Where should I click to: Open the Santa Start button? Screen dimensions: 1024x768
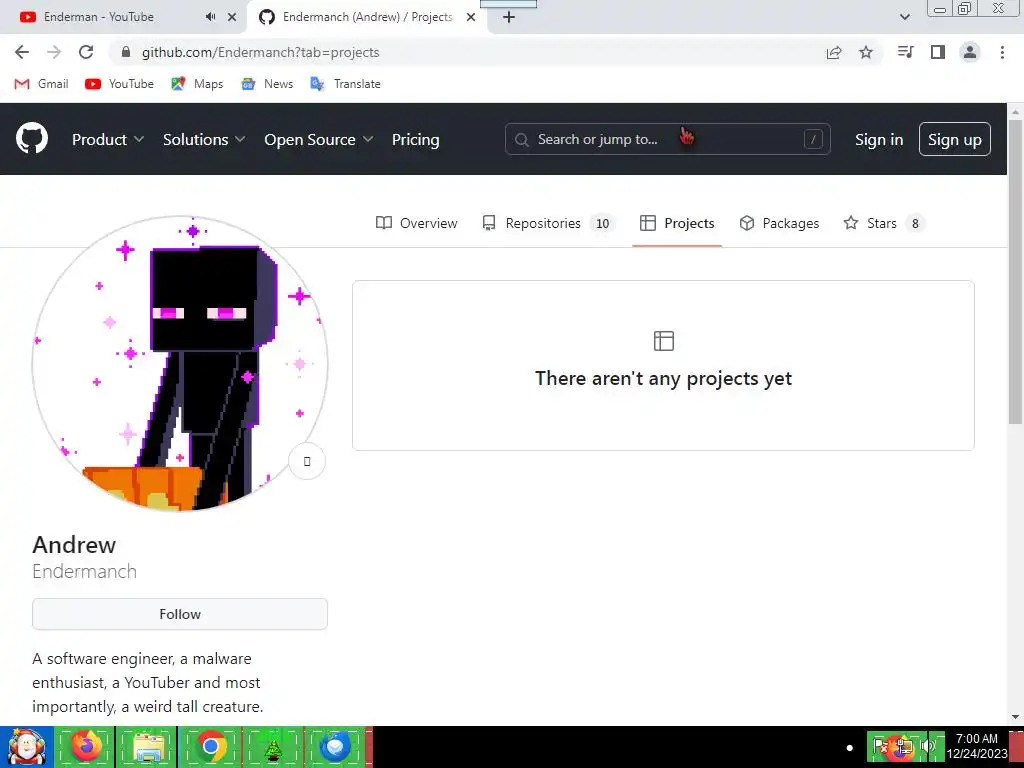point(26,746)
